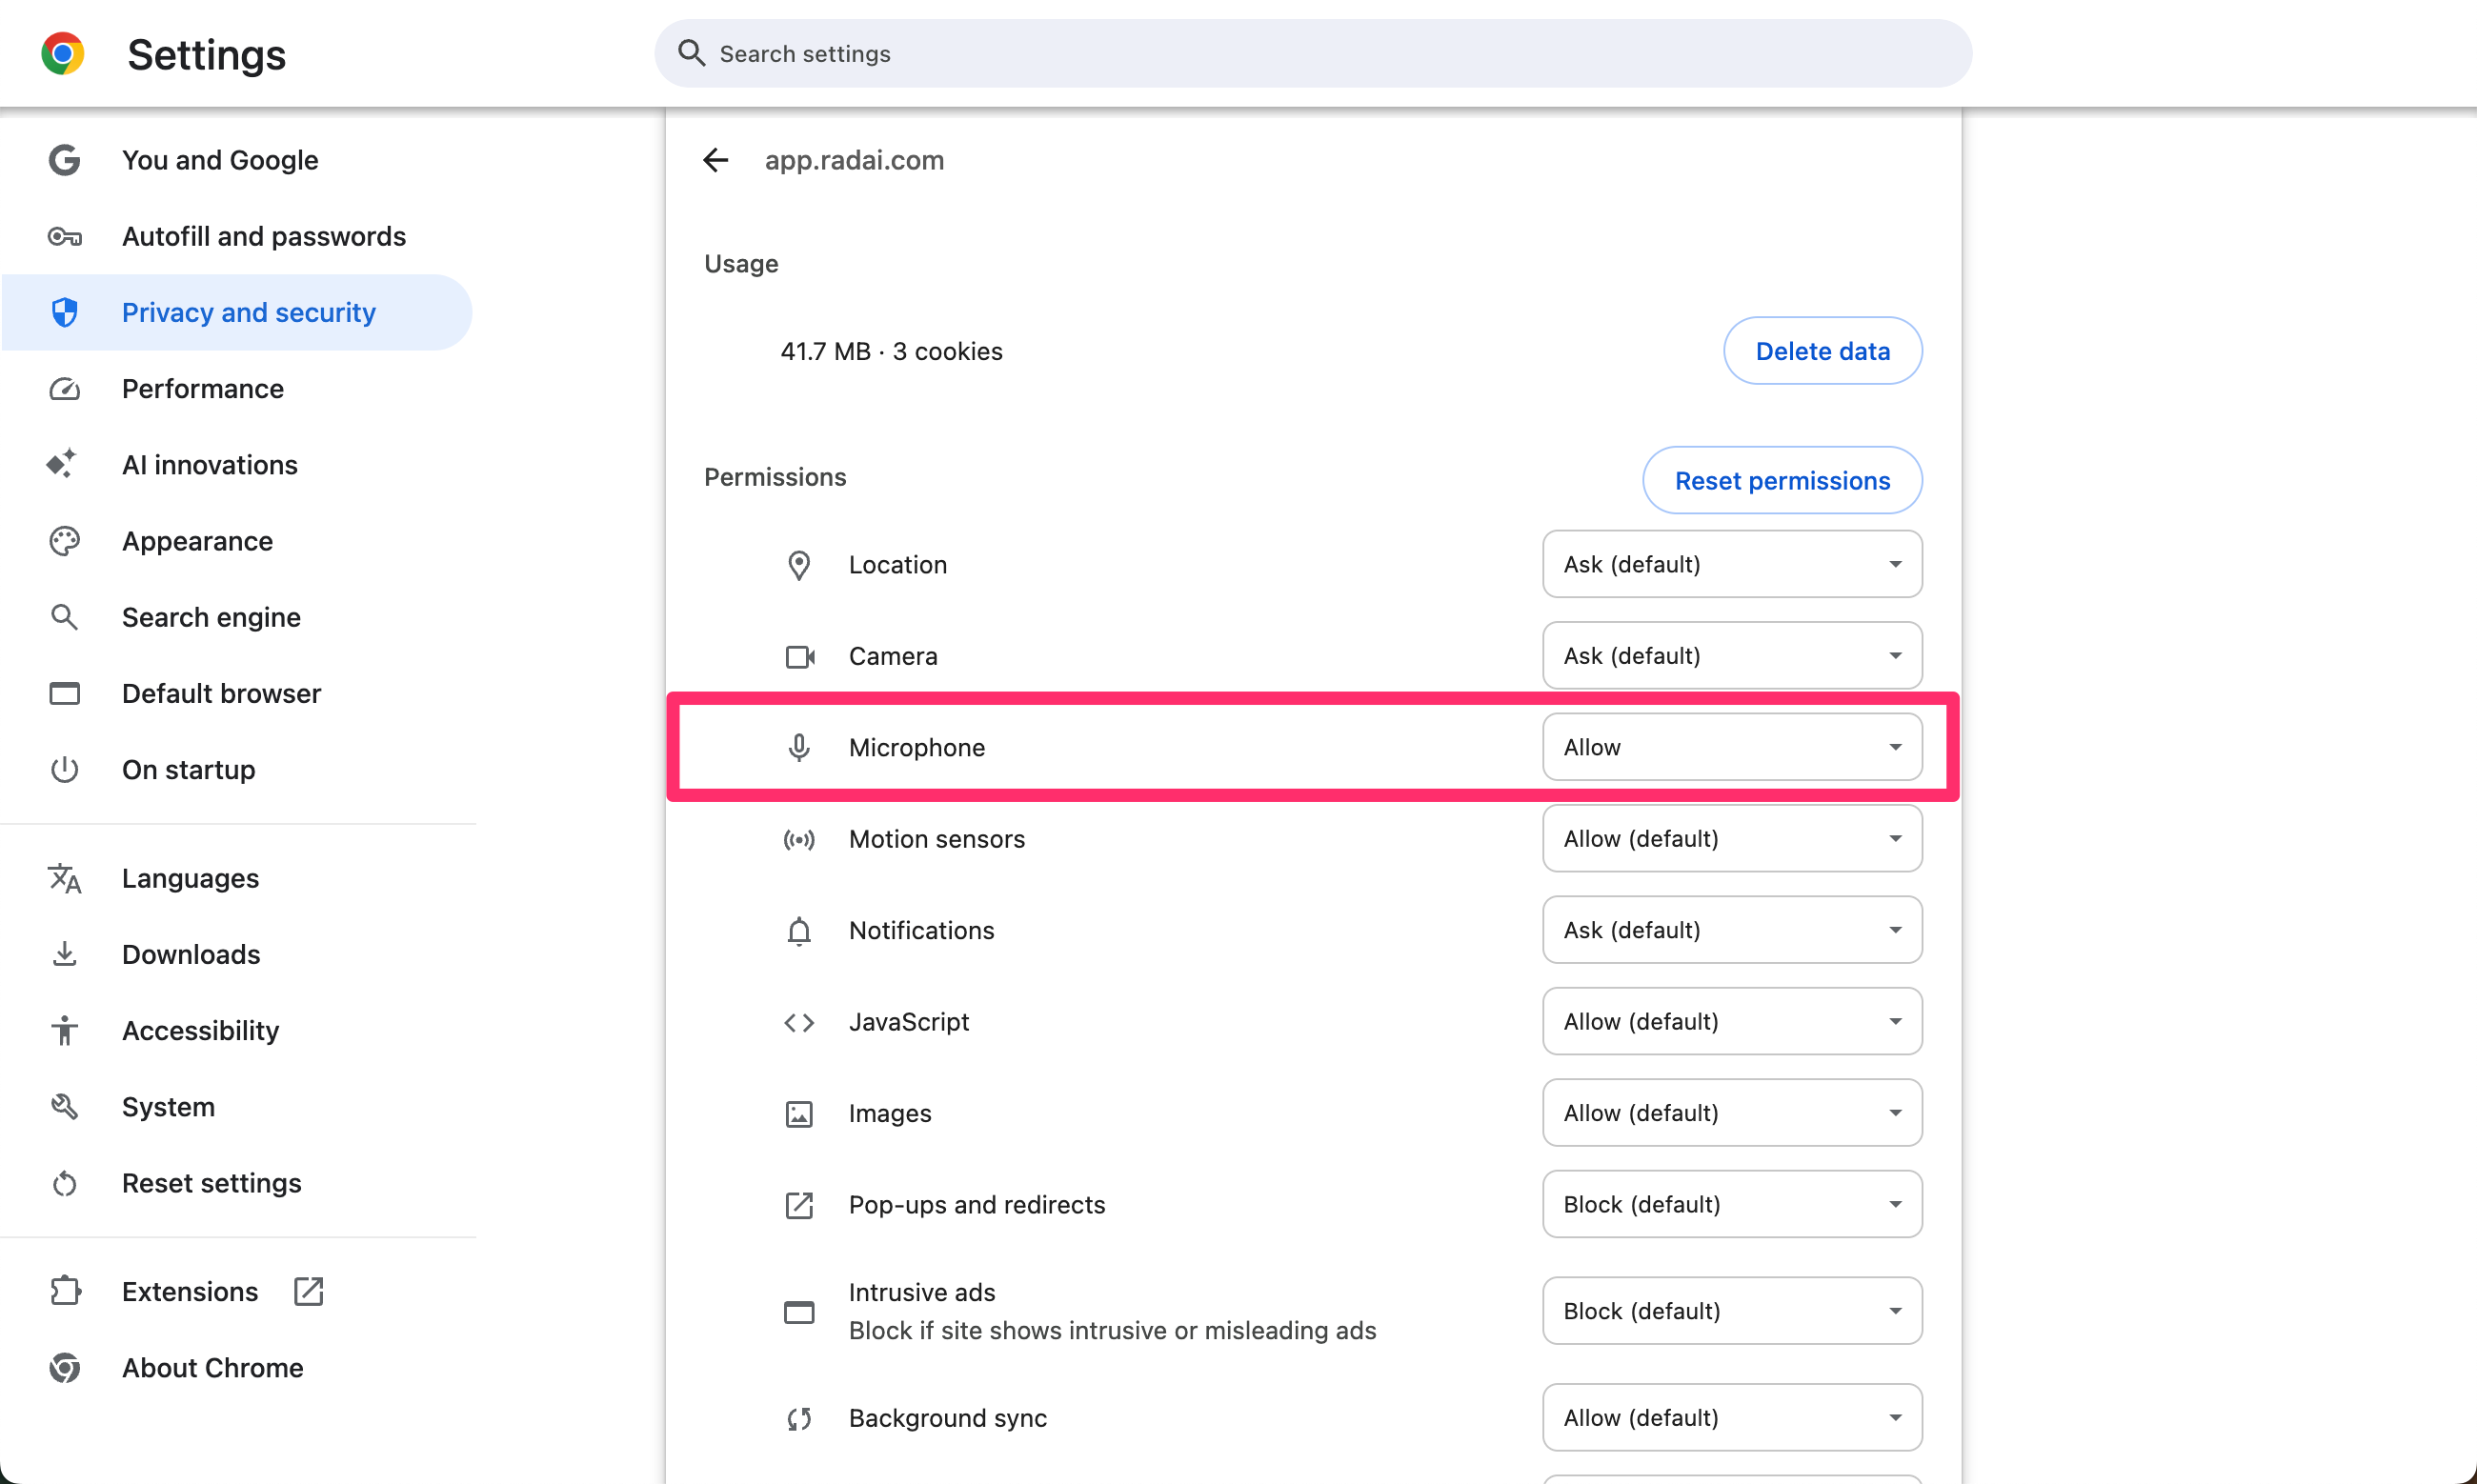Click the Pop-ups and redirects icon

[x=799, y=1205]
